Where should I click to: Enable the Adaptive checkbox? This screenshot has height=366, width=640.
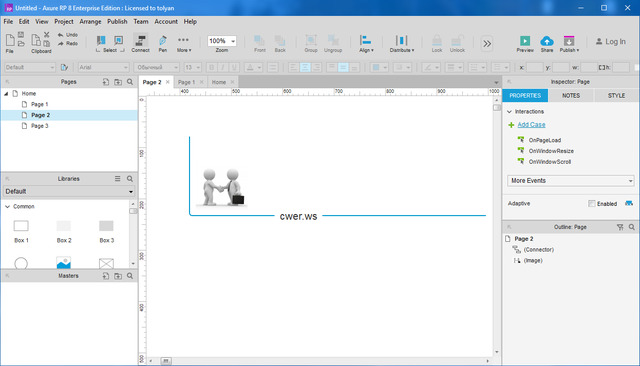[x=592, y=203]
